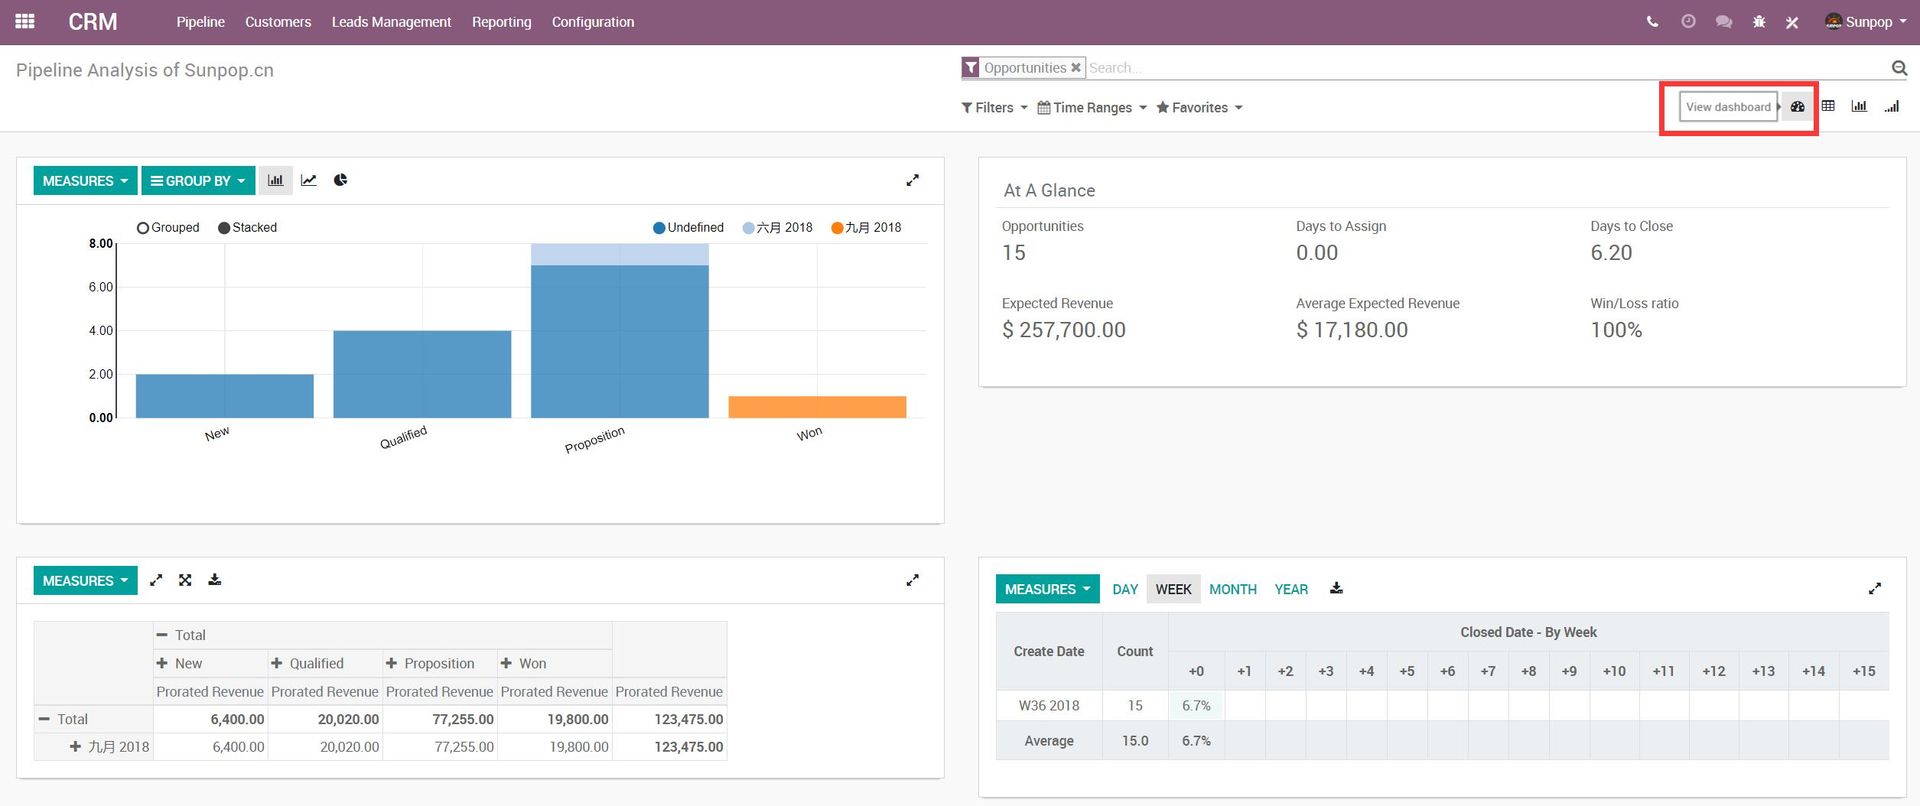Set cohort interval to YEAR
1920x806 pixels.
tap(1291, 589)
